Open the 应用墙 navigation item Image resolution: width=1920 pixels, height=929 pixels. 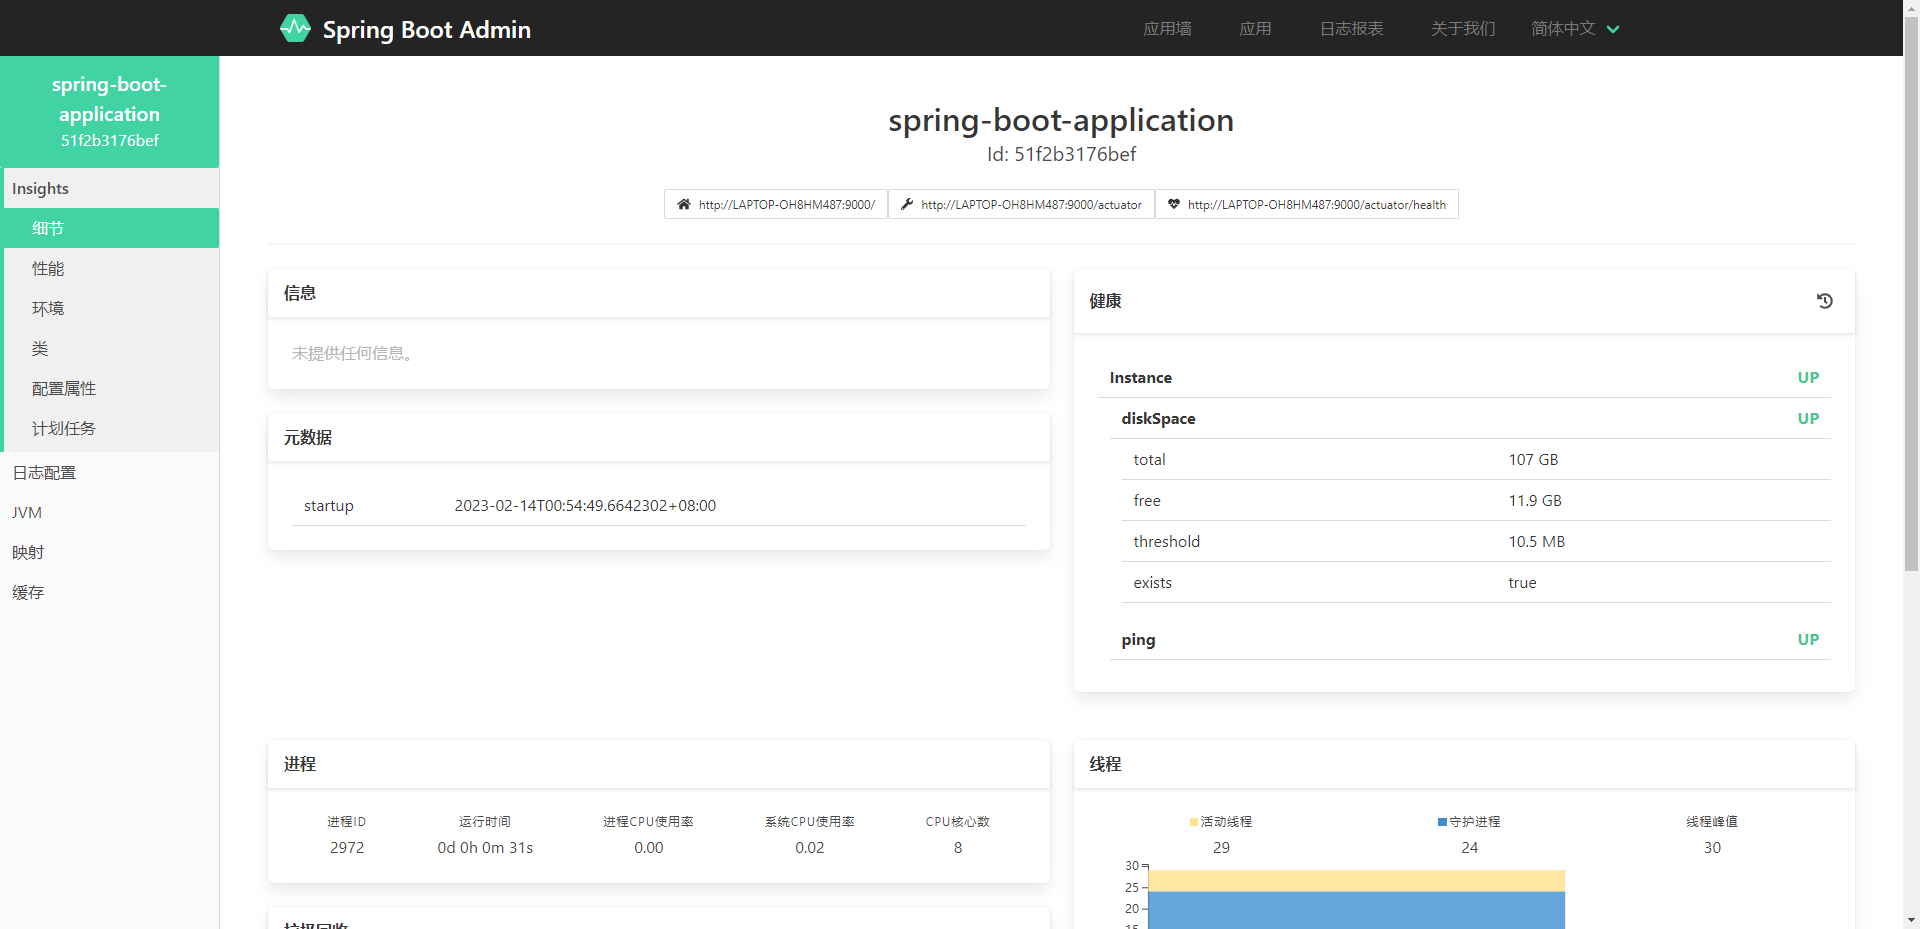(x=1167, y=28)
